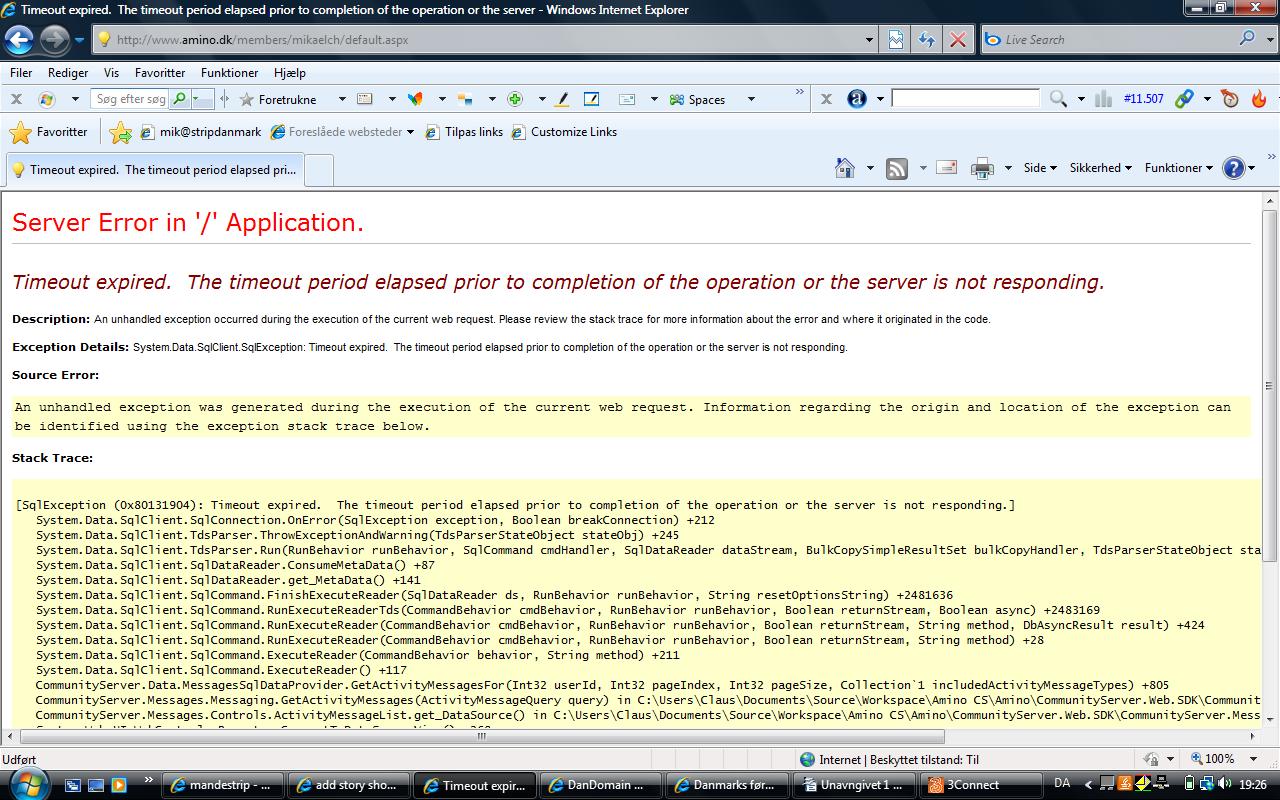Image resolution: width=1280 pixels, height=800 pixels.
Task: Switch to DanDomain taskbar window
Action: pyautogui.click(x=602, y=785)
